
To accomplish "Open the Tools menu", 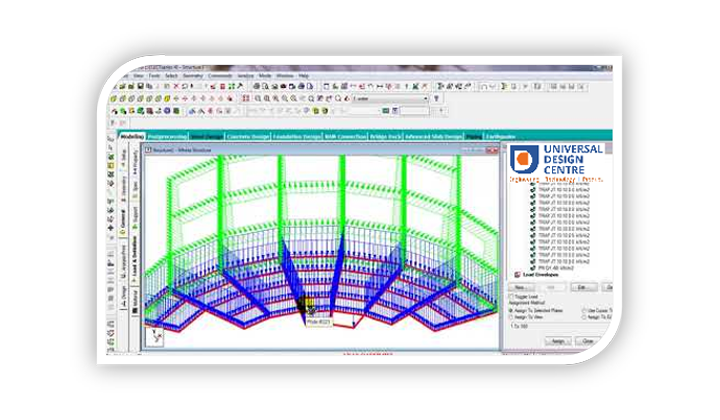I will [x=154, y=76].
